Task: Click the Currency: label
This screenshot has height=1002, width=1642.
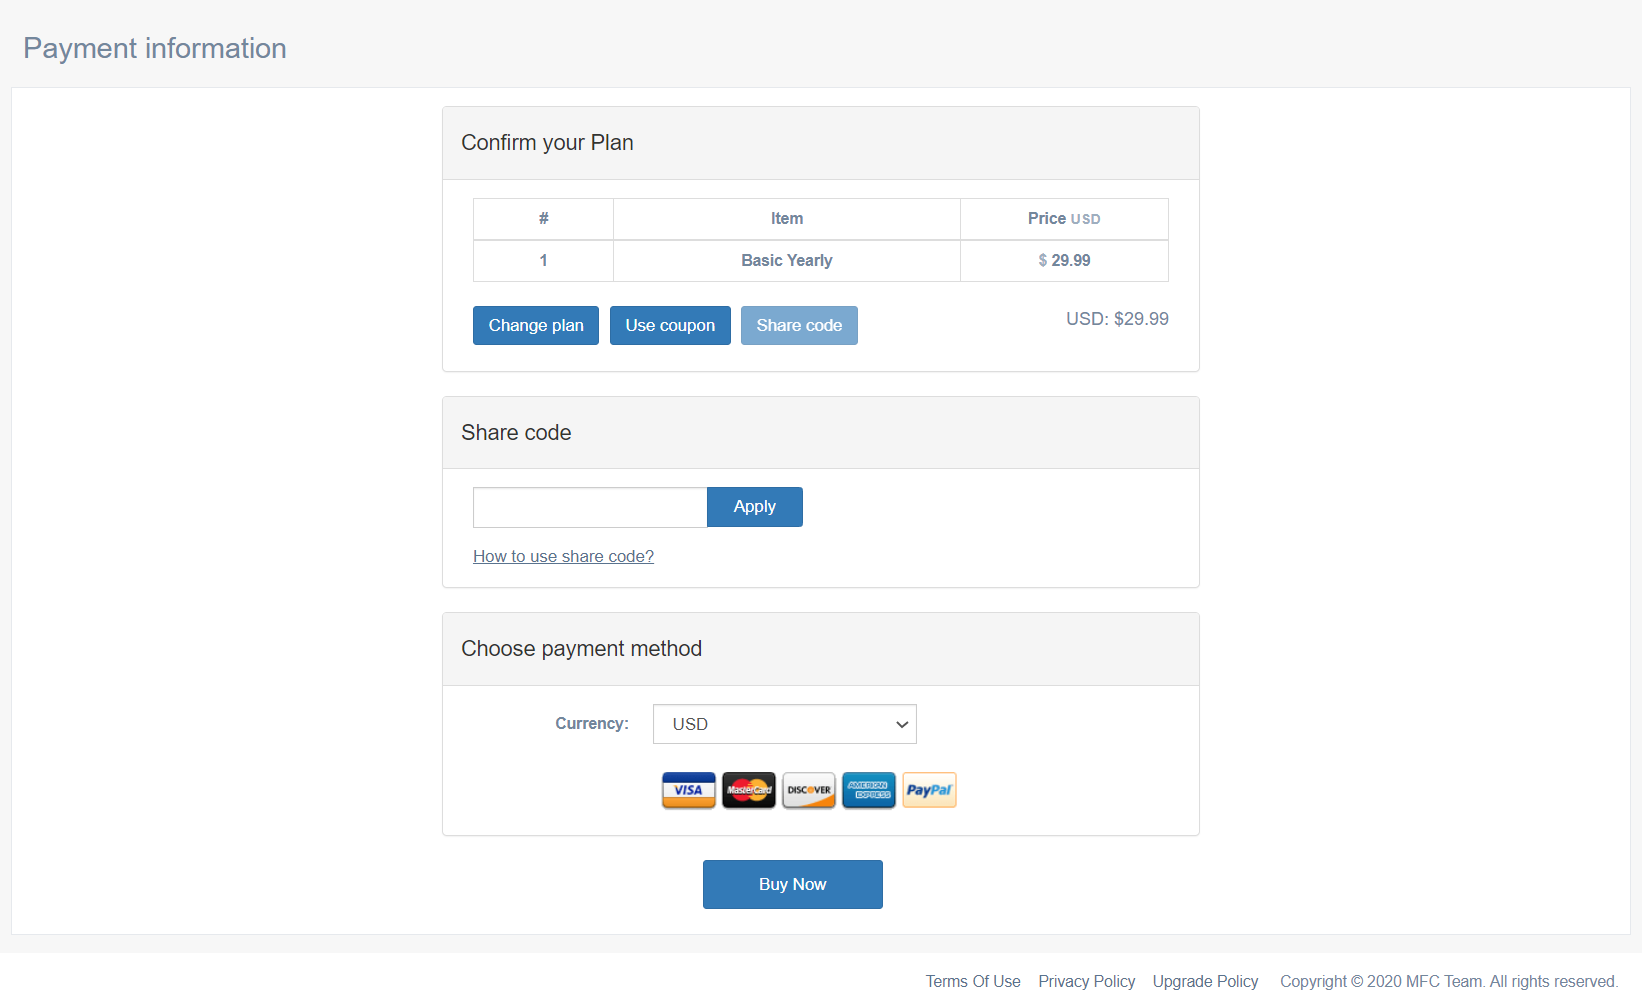Action: pyautogui.click(x=592, y=724)
